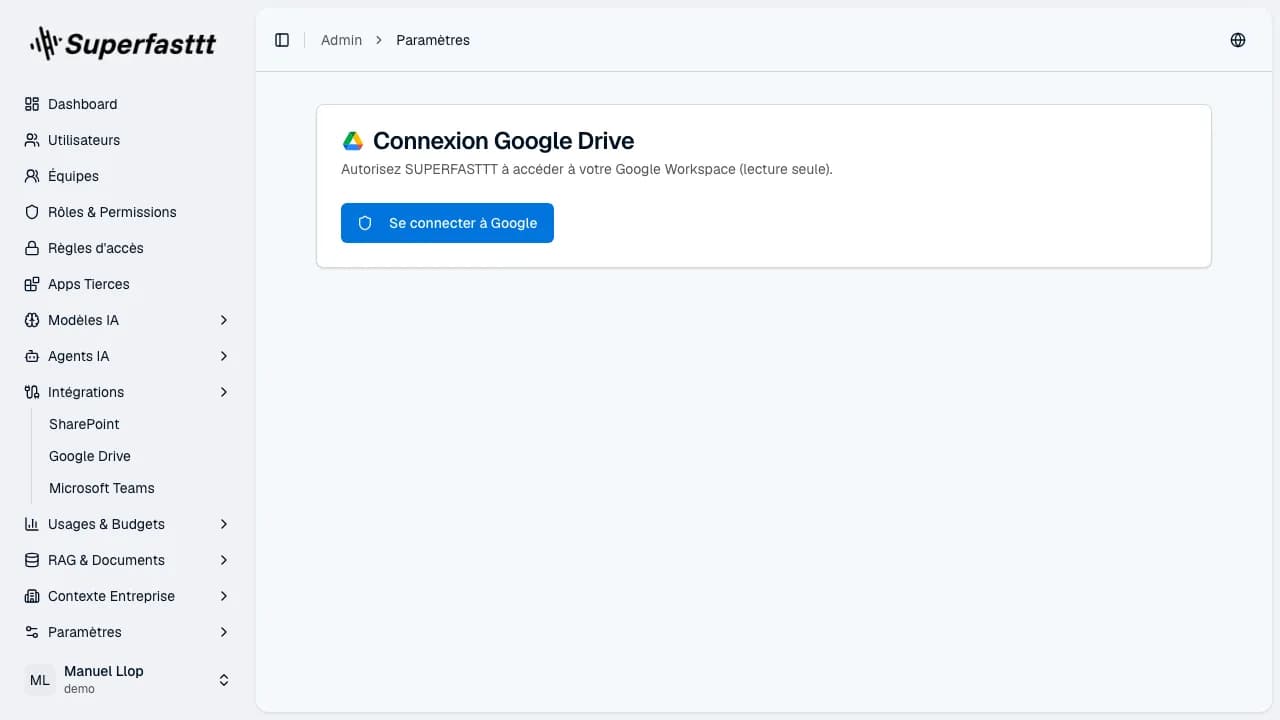Screen dimensions: 1280x720
Task: Click the RAG & Documents database icon
Action: [x=32, y=560]
